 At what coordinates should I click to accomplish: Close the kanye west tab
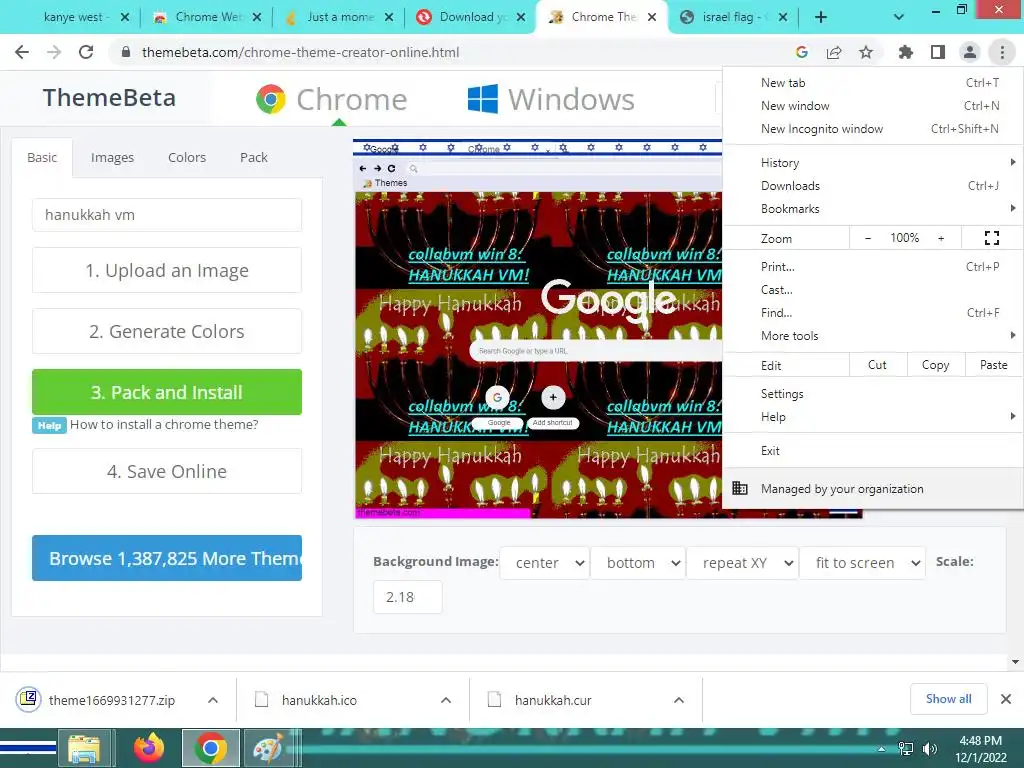tap(125, 18)
